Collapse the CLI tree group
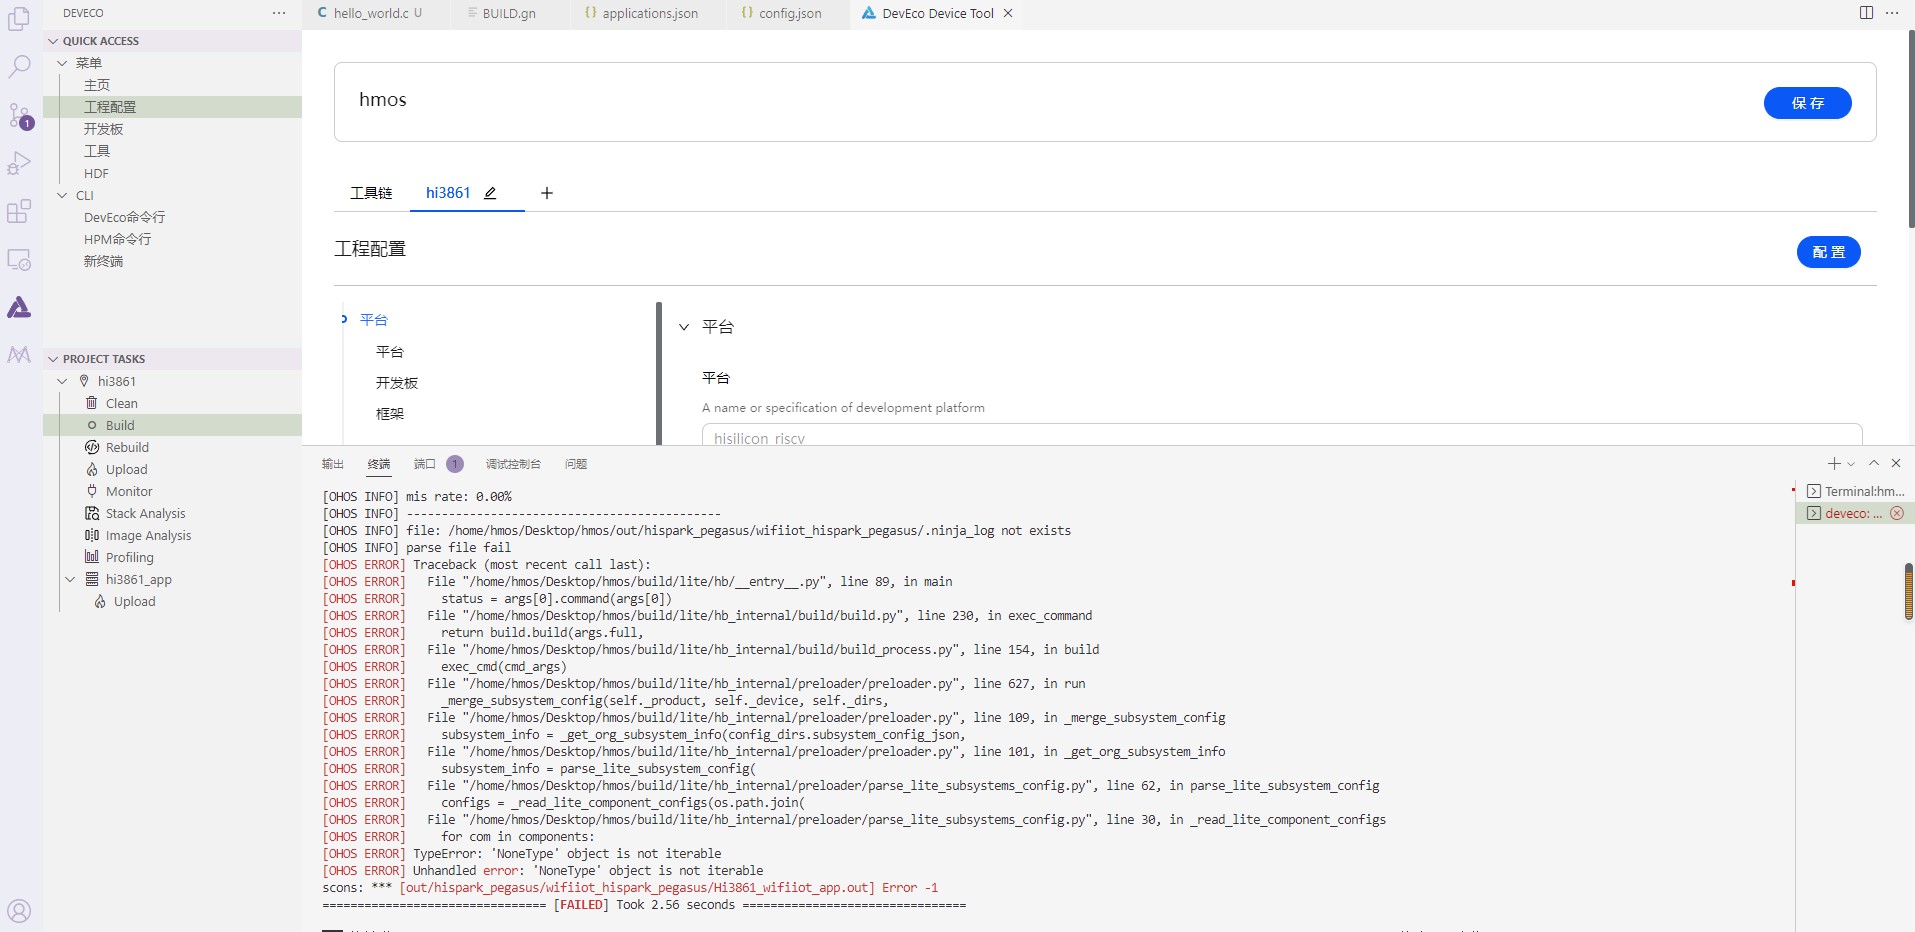This screenshot has width=1915, height=932. [x=62, y=195]
